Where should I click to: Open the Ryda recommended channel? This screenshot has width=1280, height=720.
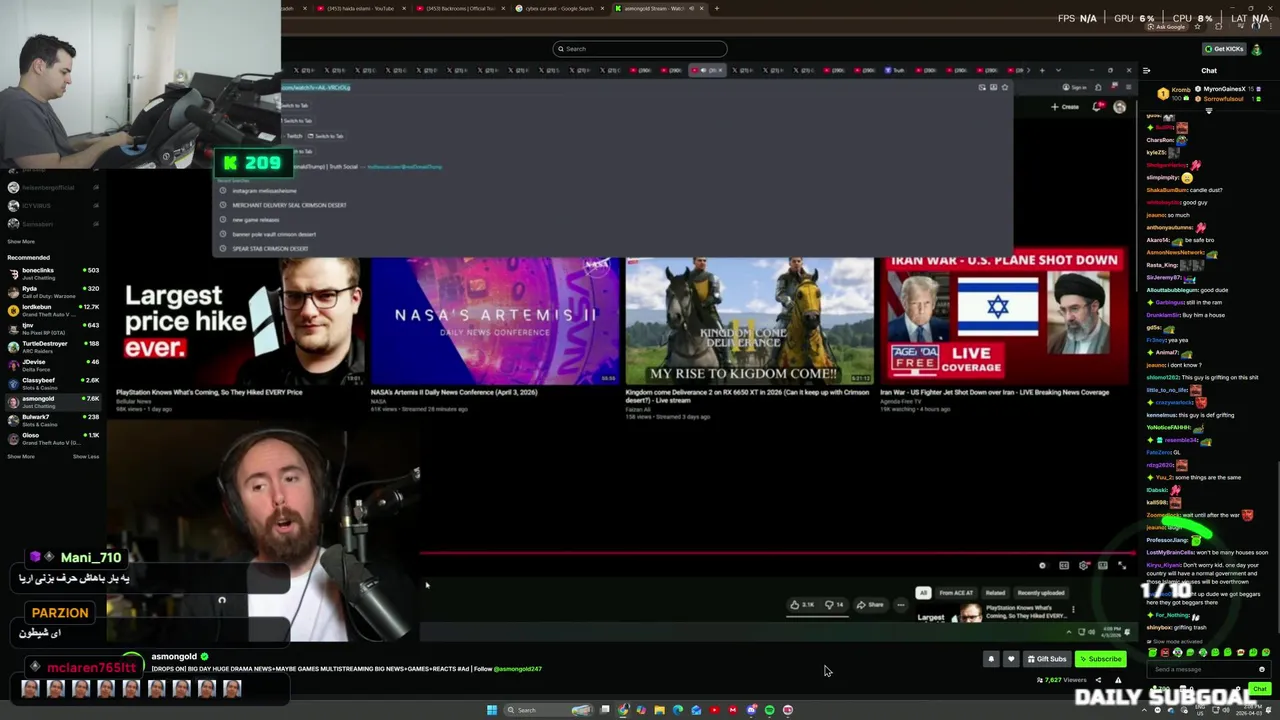(x=53, y=290)
